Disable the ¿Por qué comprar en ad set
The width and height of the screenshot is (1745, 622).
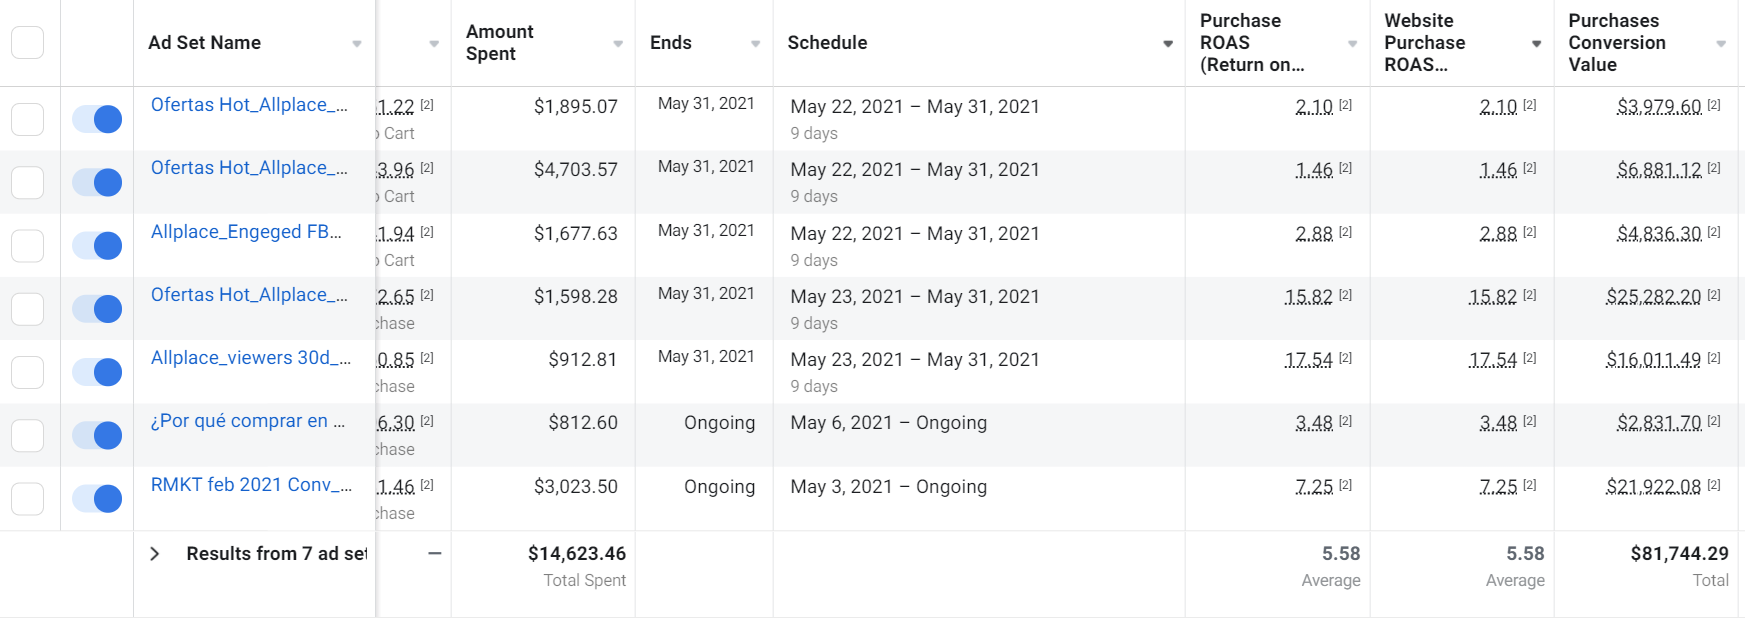point(97,435)
